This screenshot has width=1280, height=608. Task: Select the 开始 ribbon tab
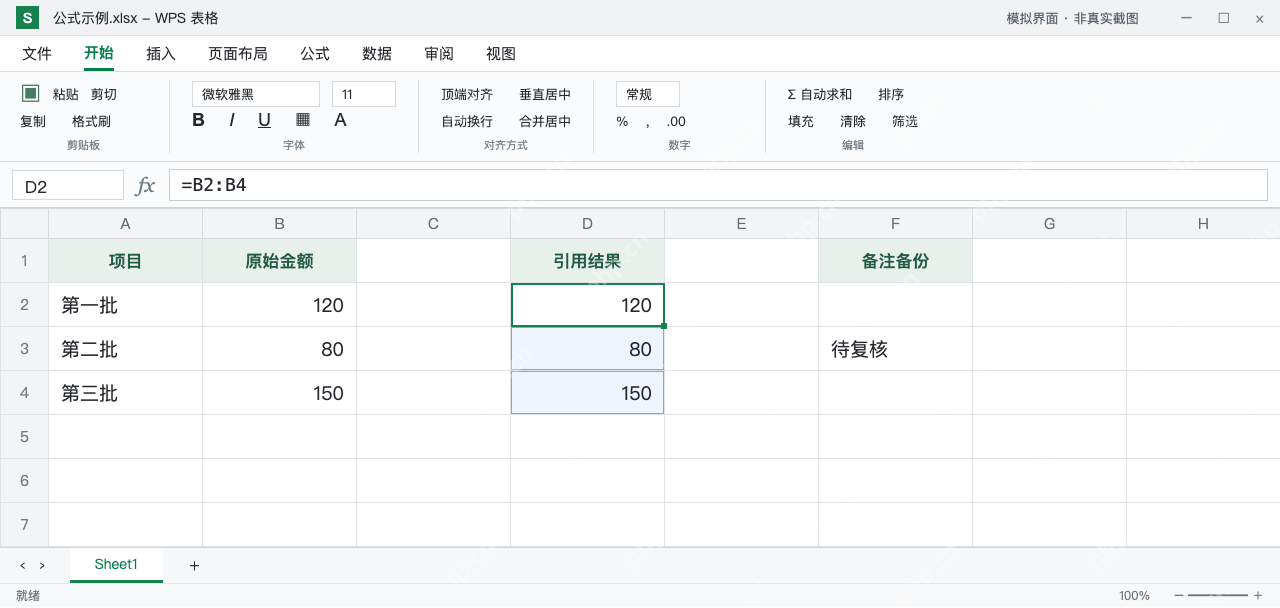[x=99, y=54]
